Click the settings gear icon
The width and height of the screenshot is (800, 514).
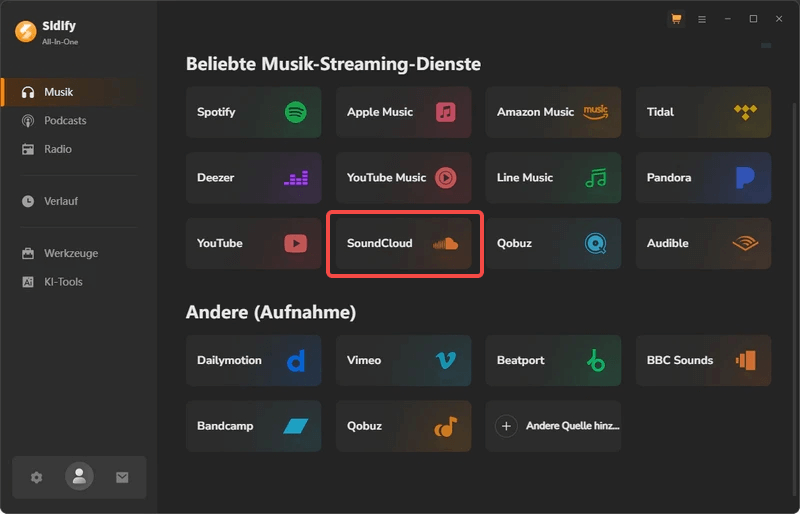click(37, 478)
